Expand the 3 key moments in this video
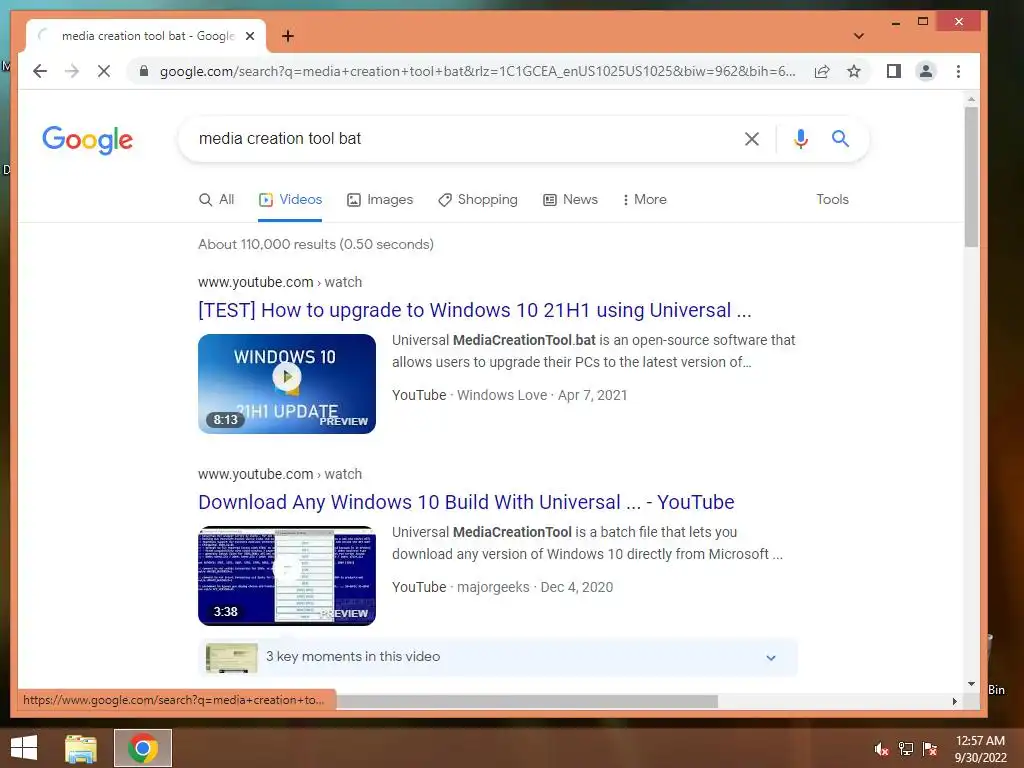Image resolution: width=1024 pixels, height=768 pixels. [x=498, y=657]
